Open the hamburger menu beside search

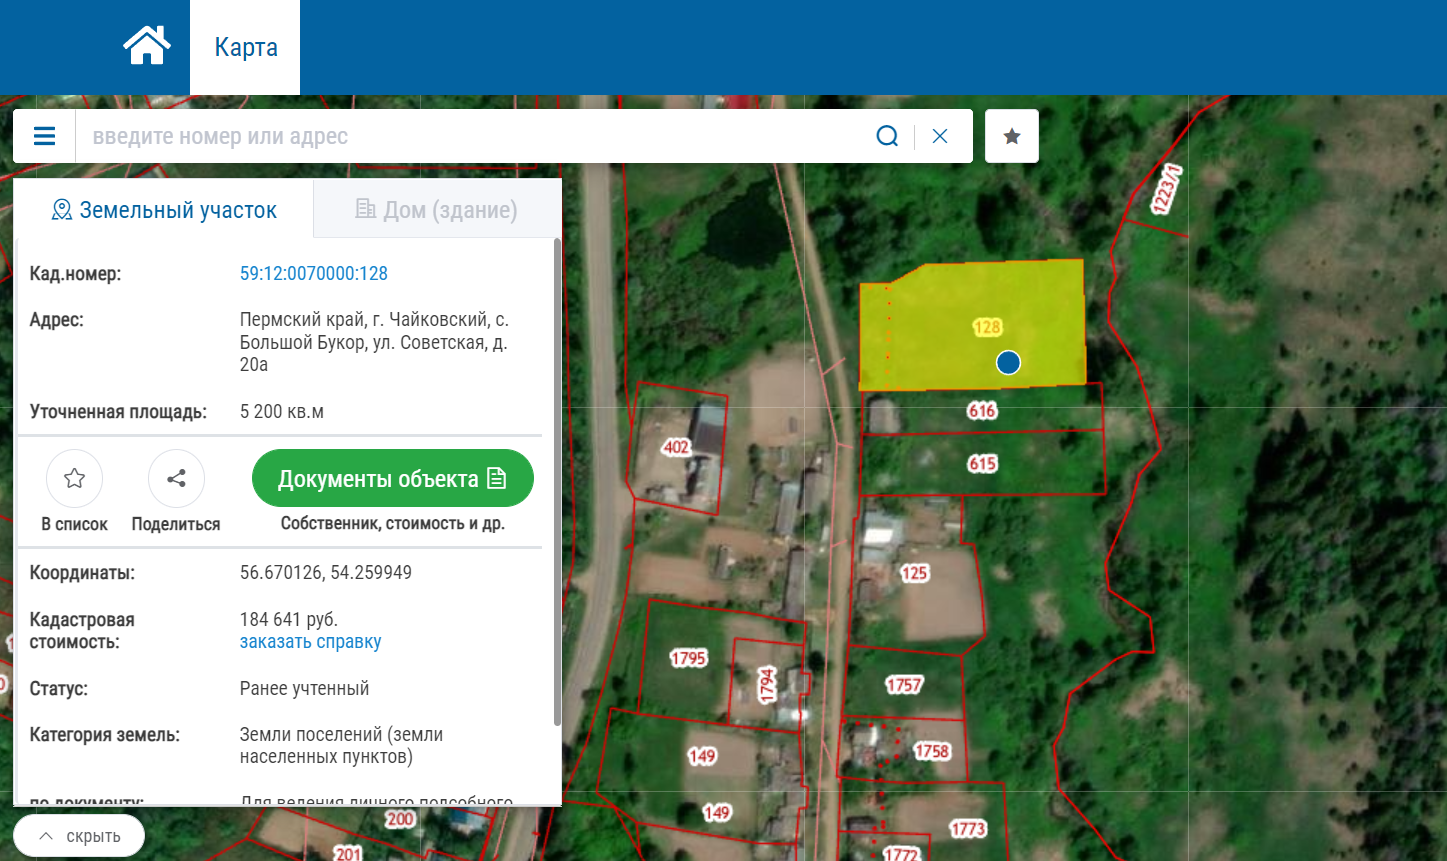pos(44,136)
